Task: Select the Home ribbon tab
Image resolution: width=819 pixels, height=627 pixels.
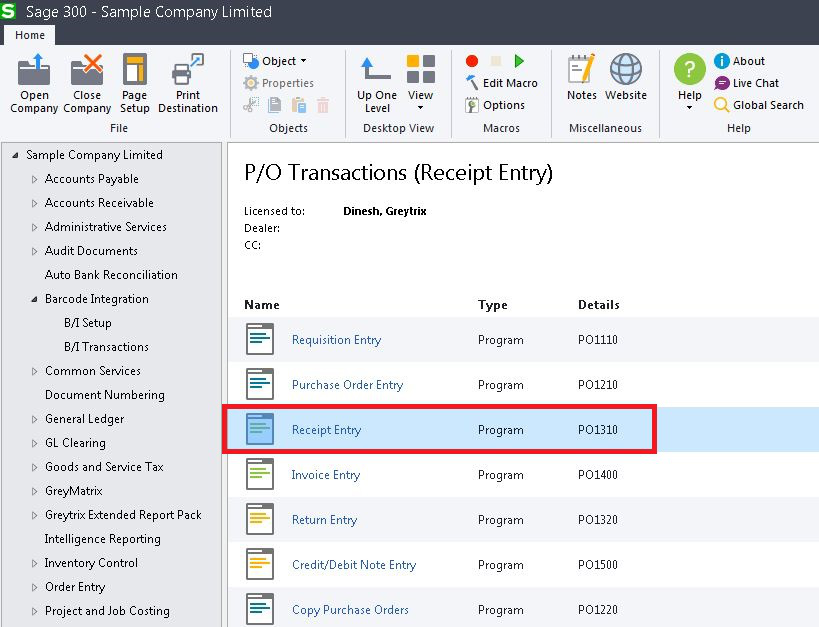Action: [x=30, y=35]
